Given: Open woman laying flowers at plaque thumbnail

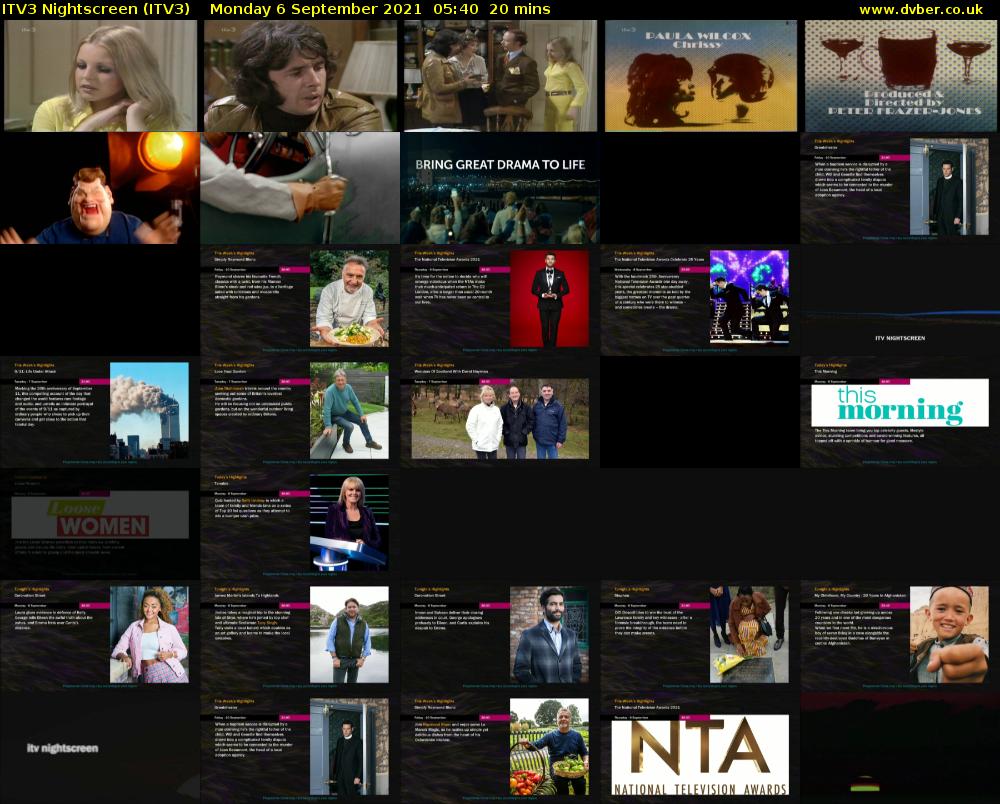Looking at the screenshot, I should coord(700,636).
